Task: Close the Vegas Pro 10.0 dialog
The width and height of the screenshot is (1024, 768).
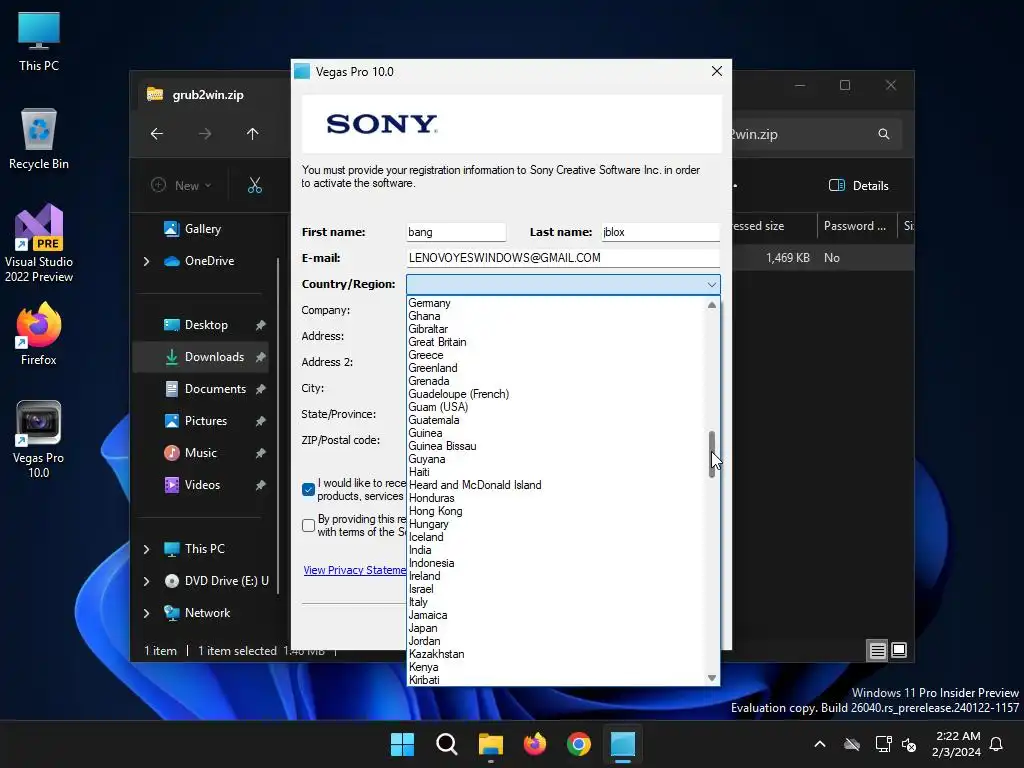Action: pyautogui.click(x=716, y=71)
